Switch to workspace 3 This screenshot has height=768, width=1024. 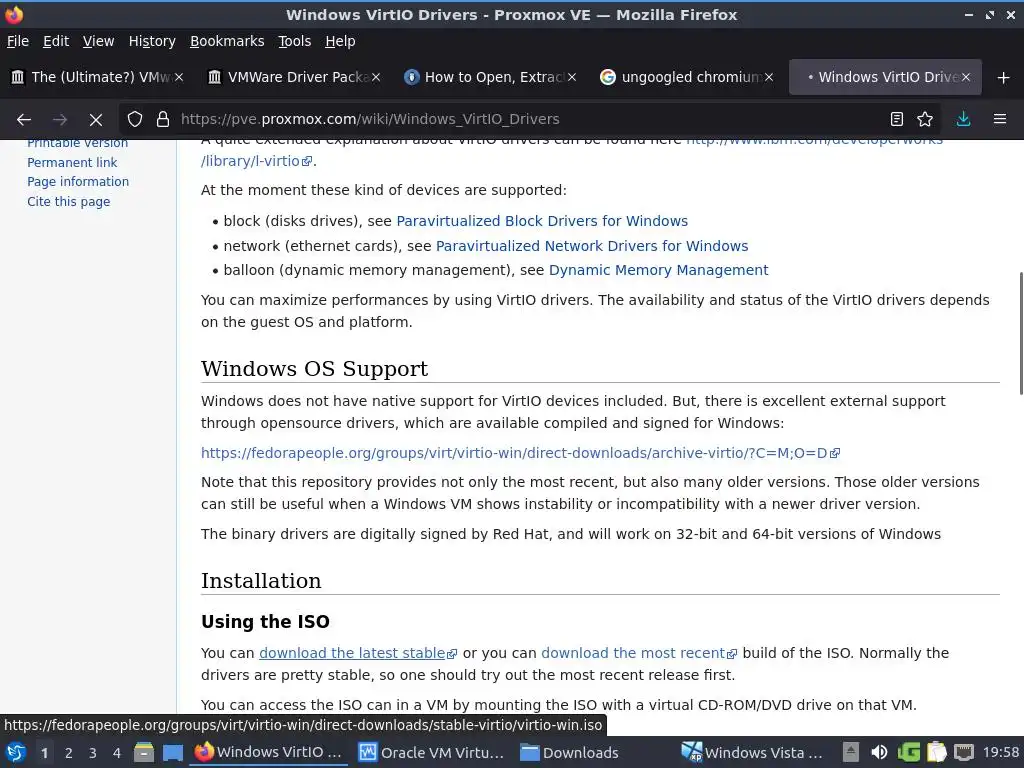[x=93, y=753]
